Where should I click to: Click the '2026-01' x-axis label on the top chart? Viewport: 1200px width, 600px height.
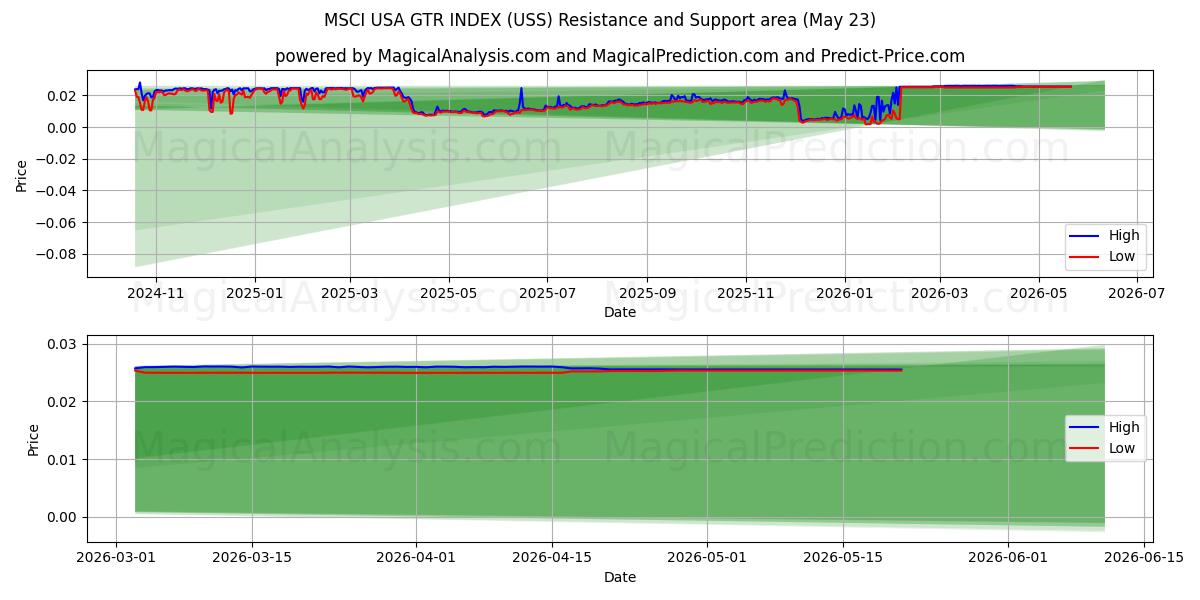(845, 295)
